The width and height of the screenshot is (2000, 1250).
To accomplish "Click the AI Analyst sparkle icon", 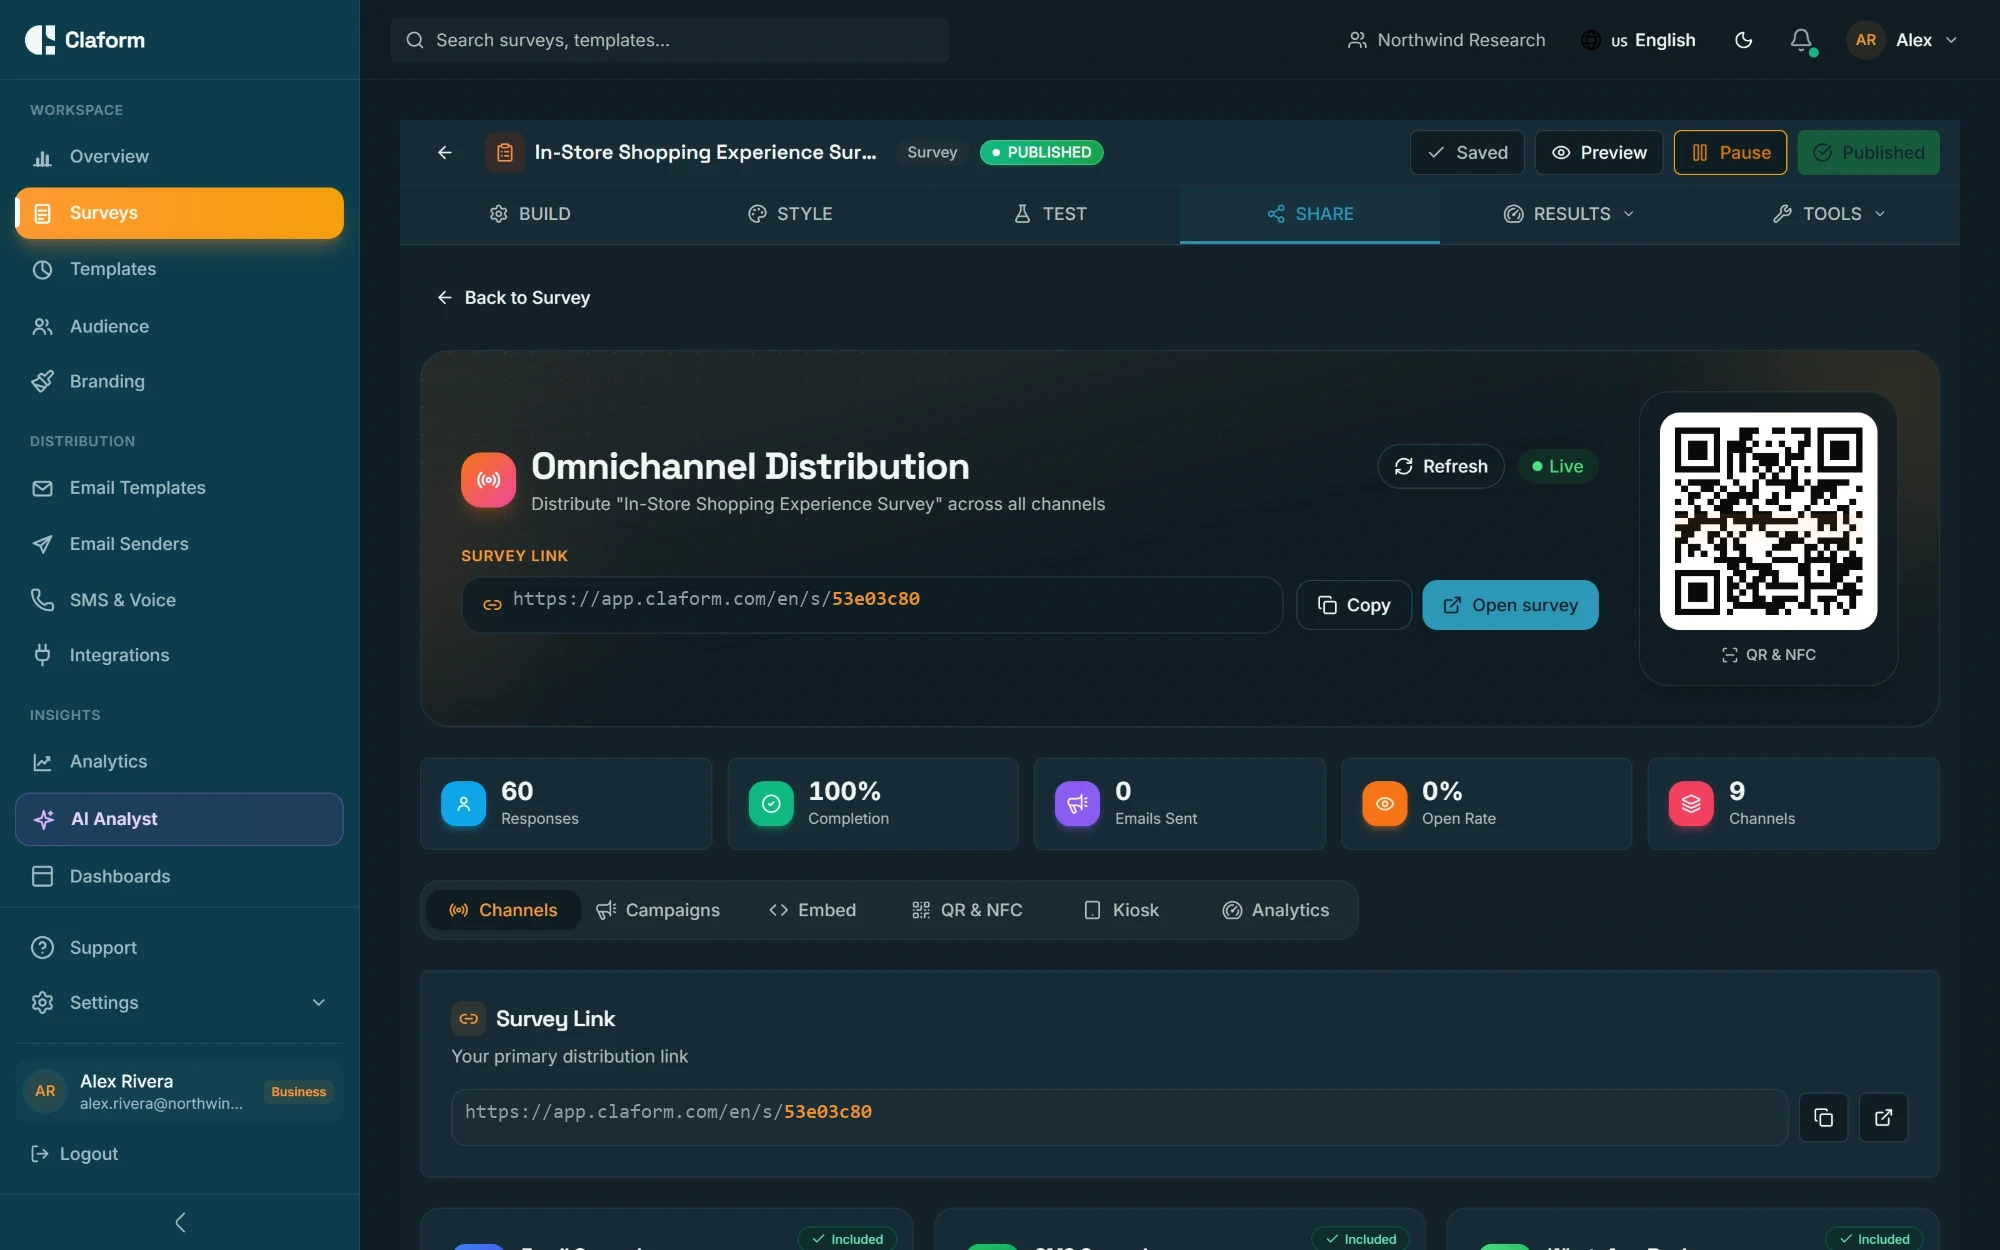I will click(44, 819).
